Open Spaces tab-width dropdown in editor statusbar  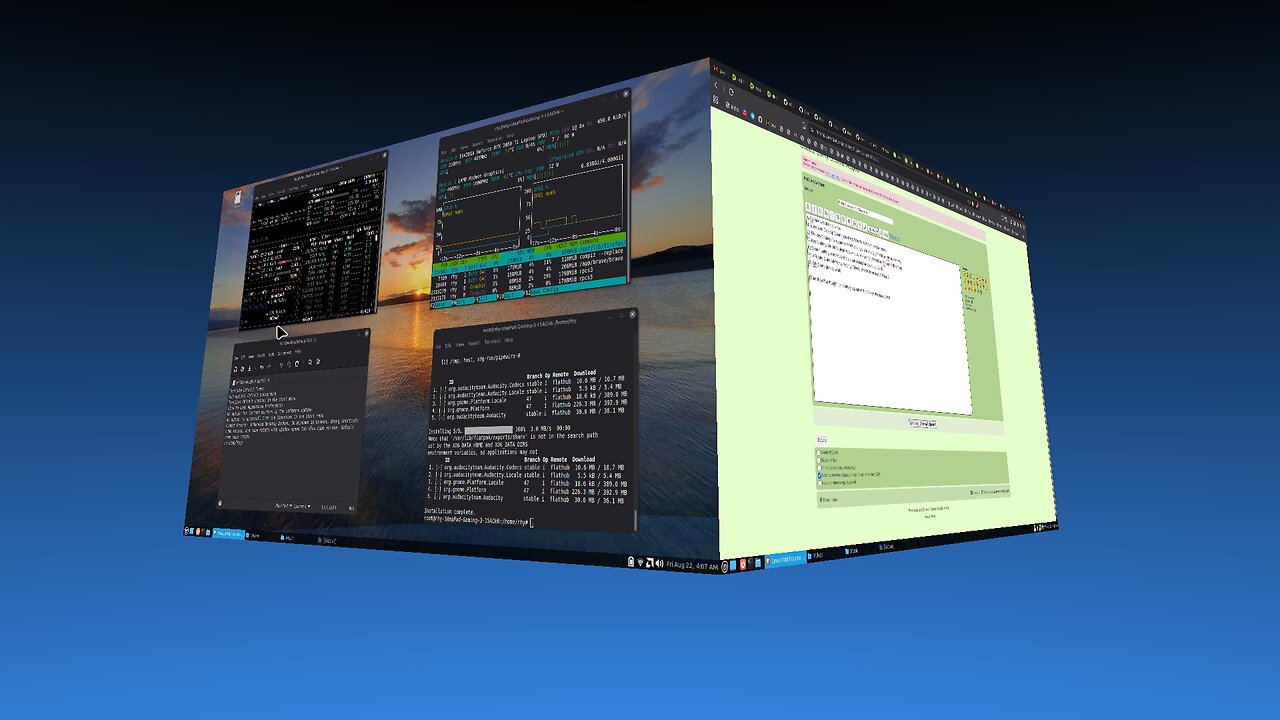tap(302, 506)
